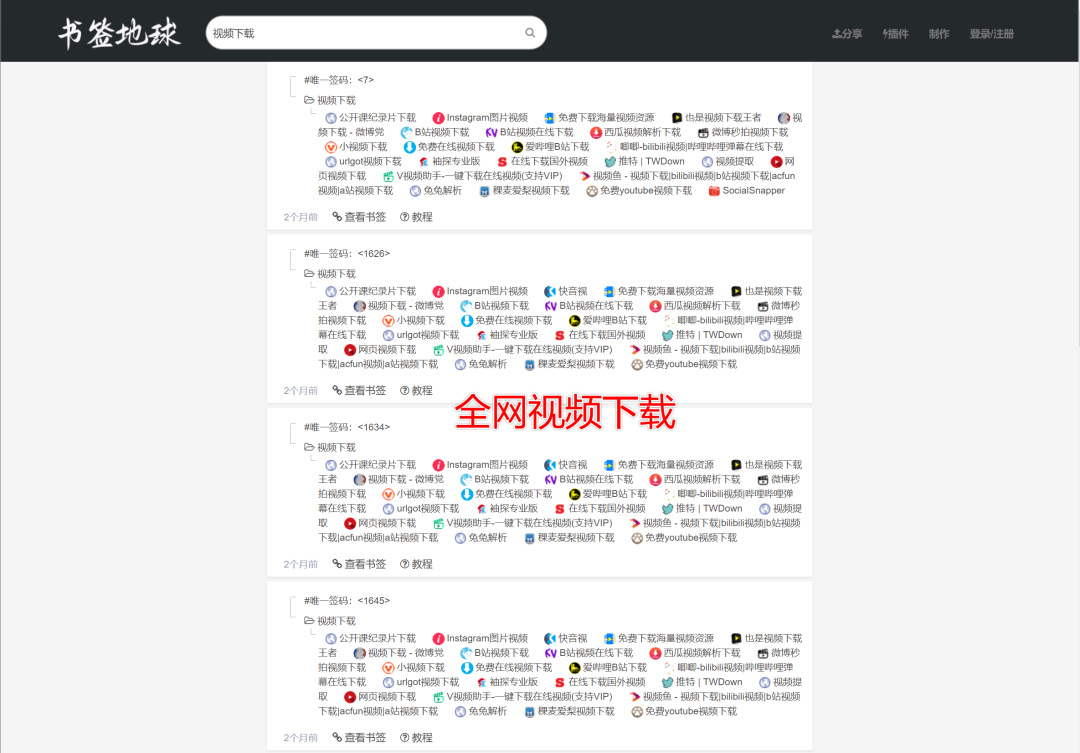Click the 公开课纪录片下载 favicon in card <7>
Image resolution: width=1080 pixels, height=753 pixels.
coord(331,118)
